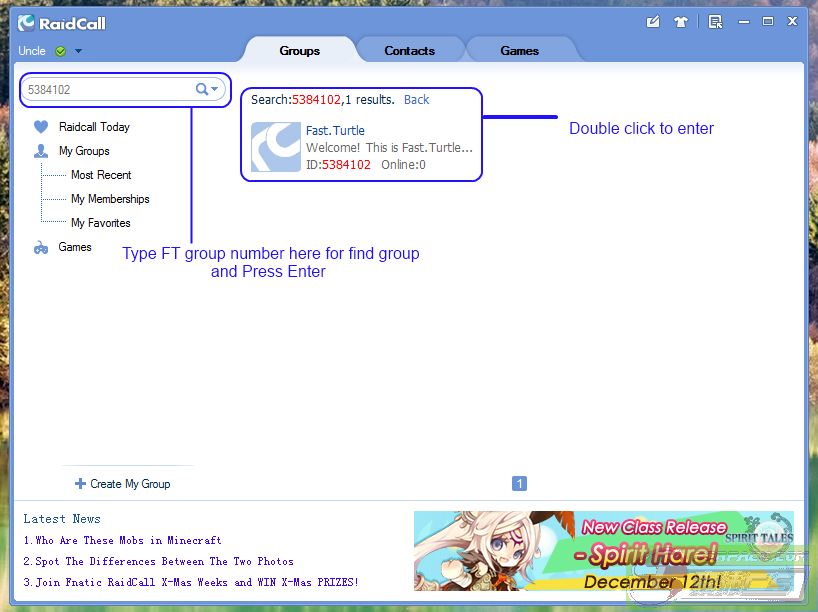Viewport: 818px width, 612px height.
Task: Open the feedback edit icon in title bar
Action: (x=653, y=21)
